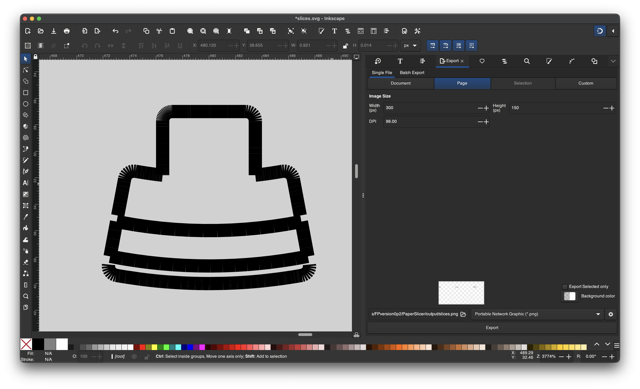Open the root layer indicator dropdown
The height and width of the screenshot is (389, 640).
(119, 357)
